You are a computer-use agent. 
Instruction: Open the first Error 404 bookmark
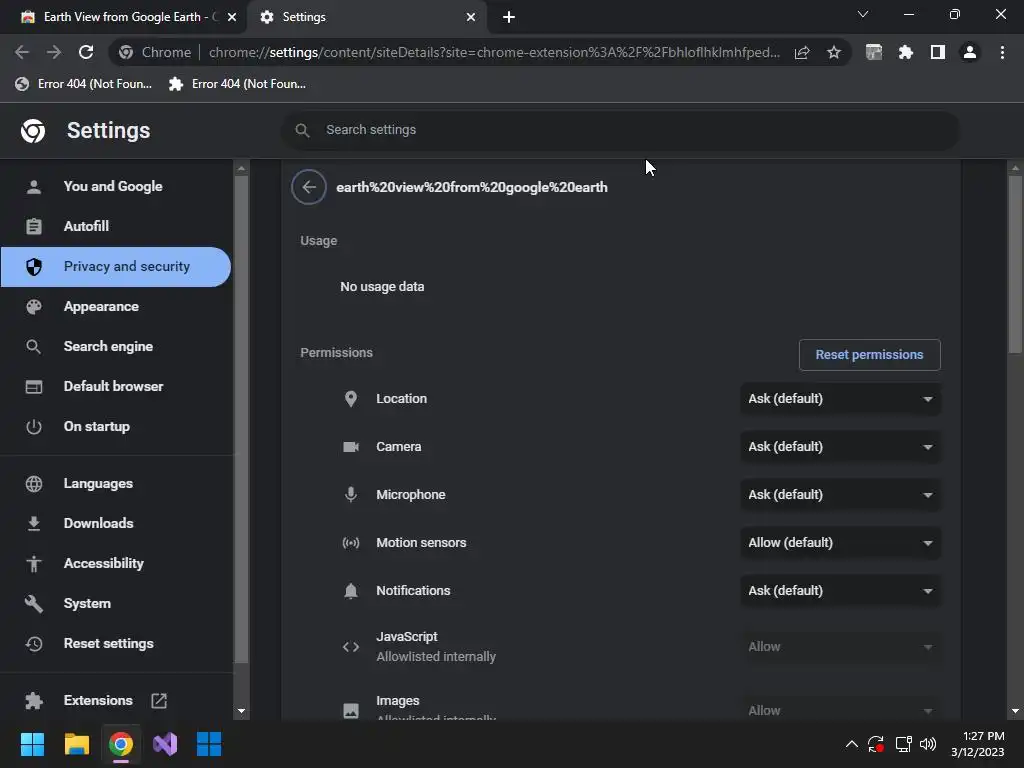coord(83,84)
